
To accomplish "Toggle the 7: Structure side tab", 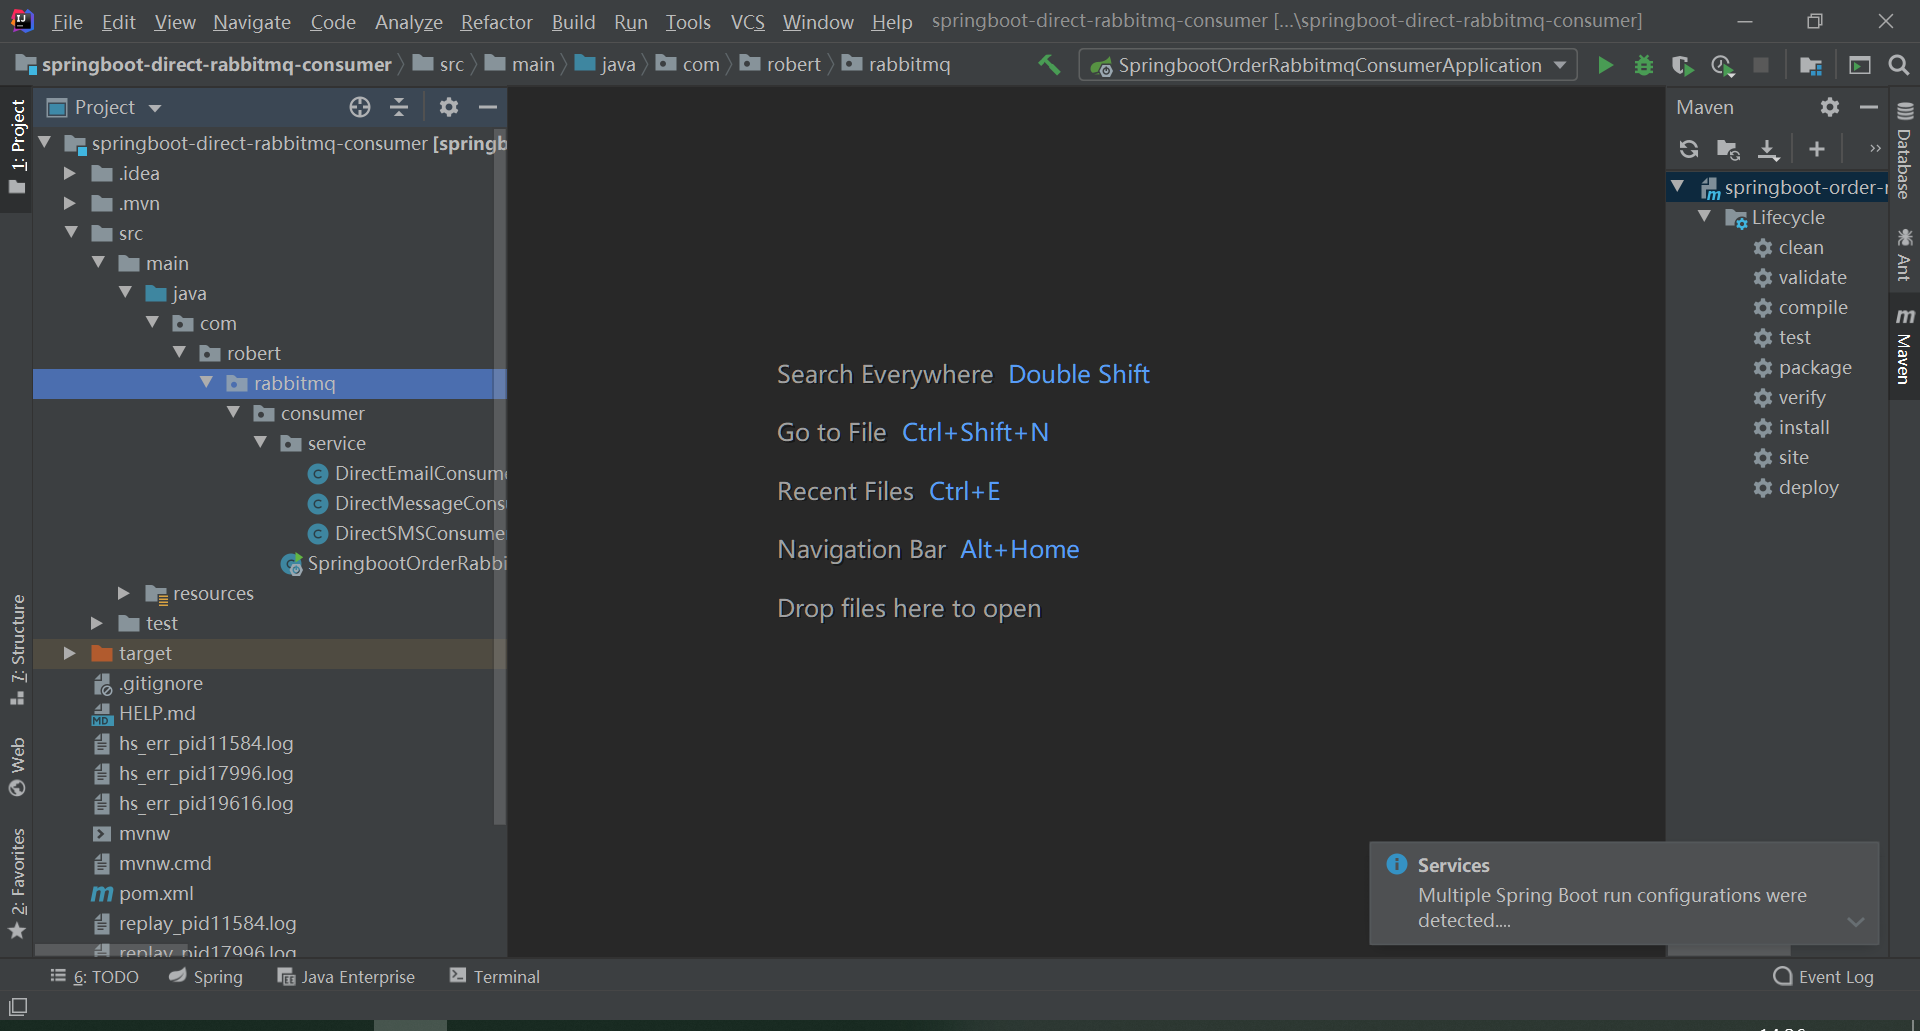I will [17, 649].
